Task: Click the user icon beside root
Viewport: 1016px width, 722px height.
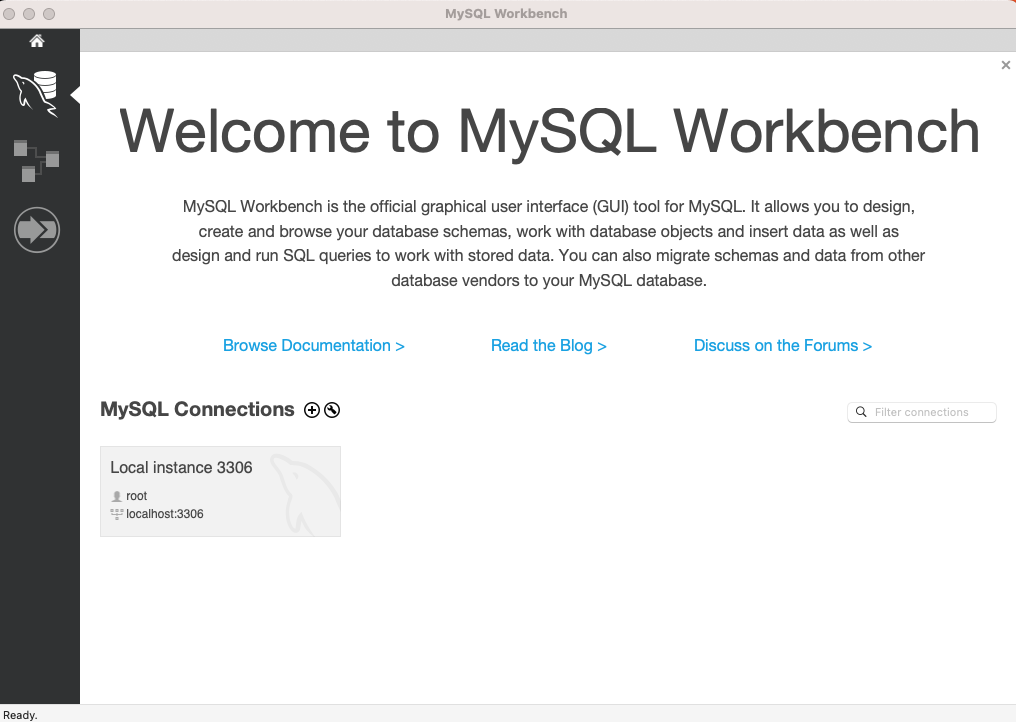Action: 117,496
